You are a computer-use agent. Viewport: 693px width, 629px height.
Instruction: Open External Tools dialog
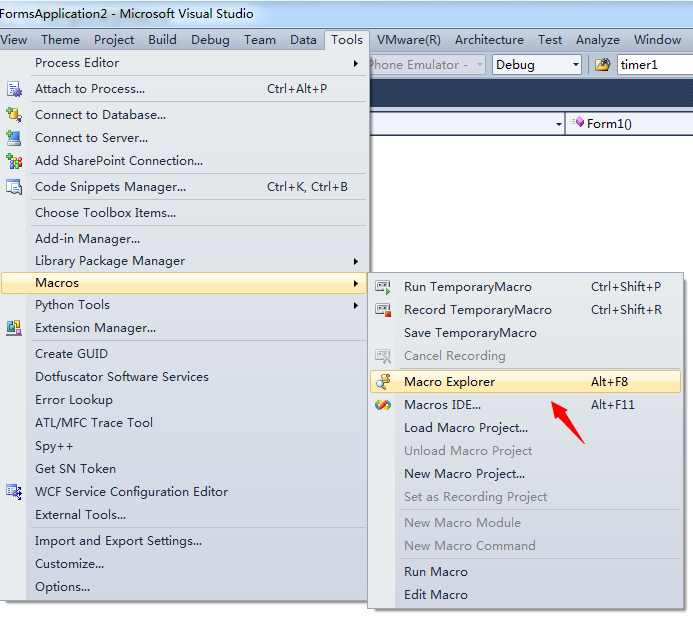pos(183,515)
